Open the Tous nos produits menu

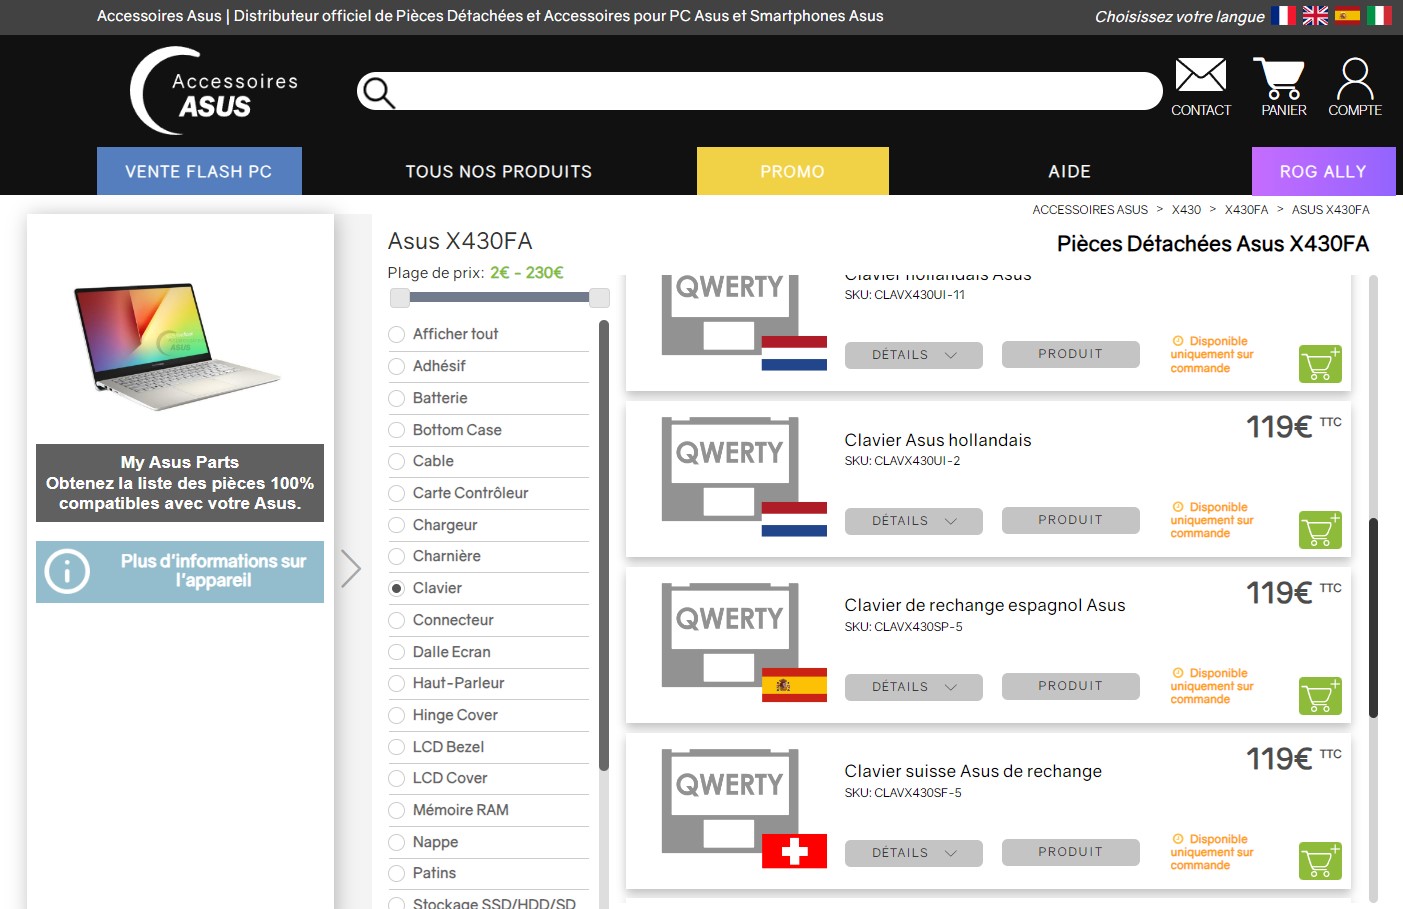pyautogui.click(x=498, y=171)
